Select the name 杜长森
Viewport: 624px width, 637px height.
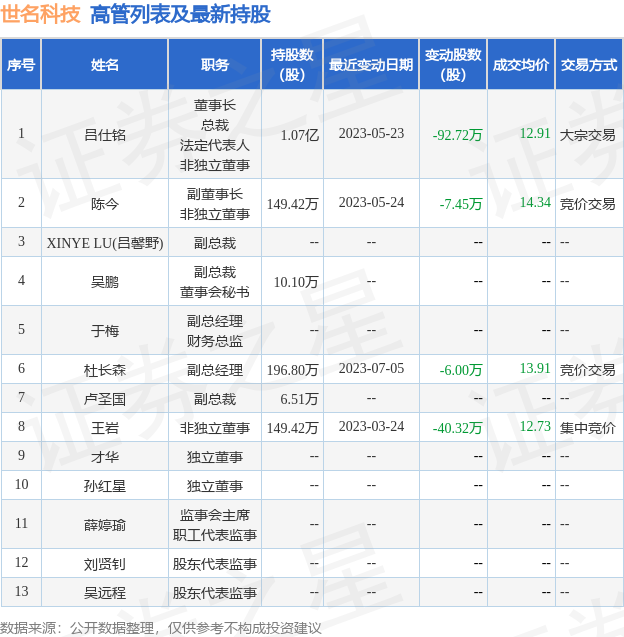click(105, 370)
